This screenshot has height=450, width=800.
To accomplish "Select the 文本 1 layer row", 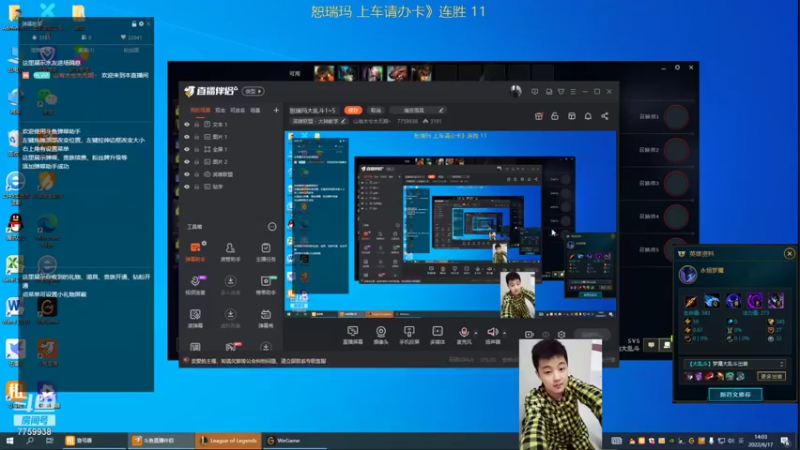I will pos(231,124).
